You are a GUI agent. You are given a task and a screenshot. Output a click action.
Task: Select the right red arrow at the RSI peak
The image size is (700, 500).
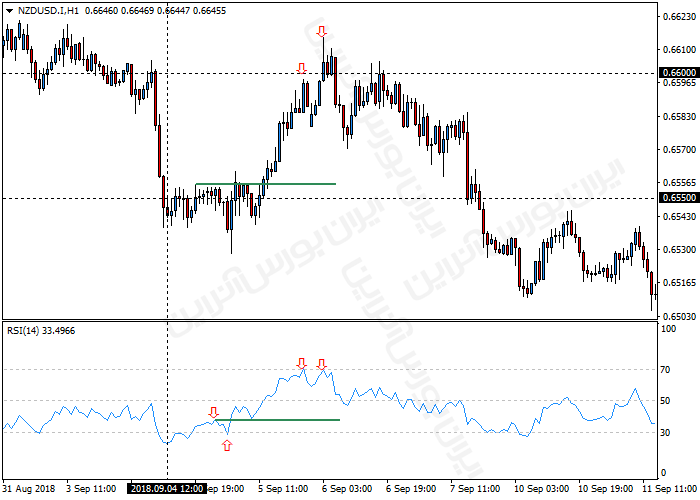point(321,363)
